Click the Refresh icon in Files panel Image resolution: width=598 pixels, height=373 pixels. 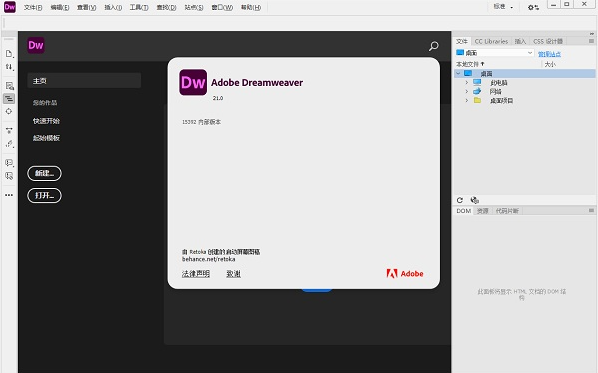[460, 200]
